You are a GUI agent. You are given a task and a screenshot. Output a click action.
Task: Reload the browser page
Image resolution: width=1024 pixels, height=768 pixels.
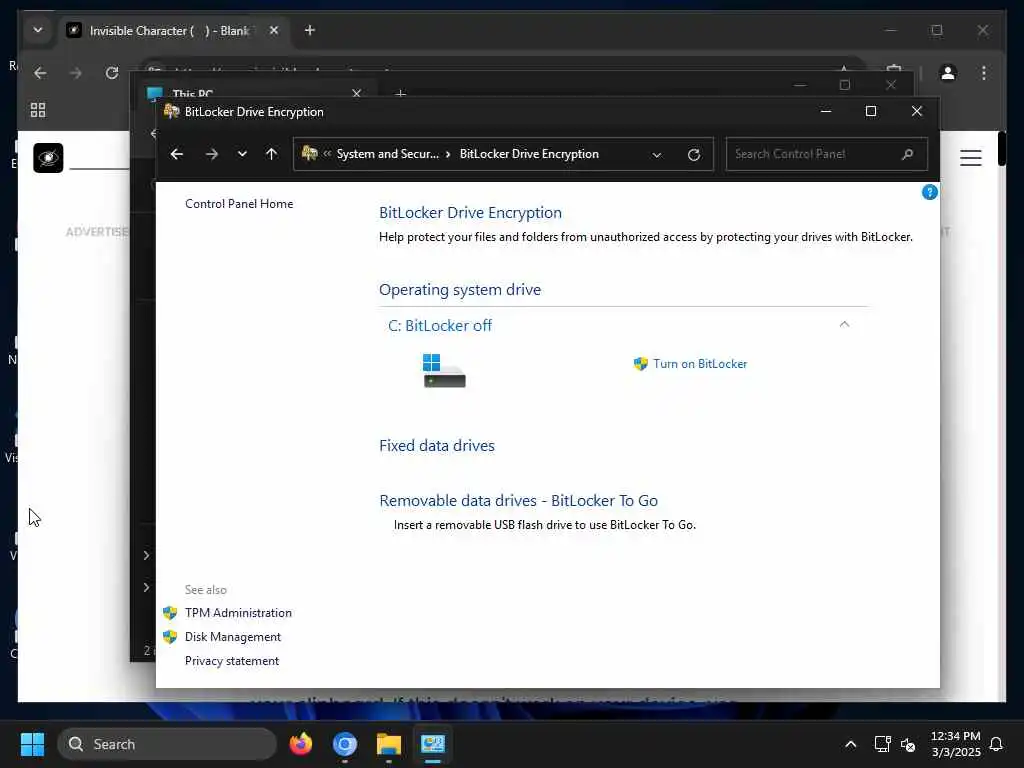[x=112, y=73]
